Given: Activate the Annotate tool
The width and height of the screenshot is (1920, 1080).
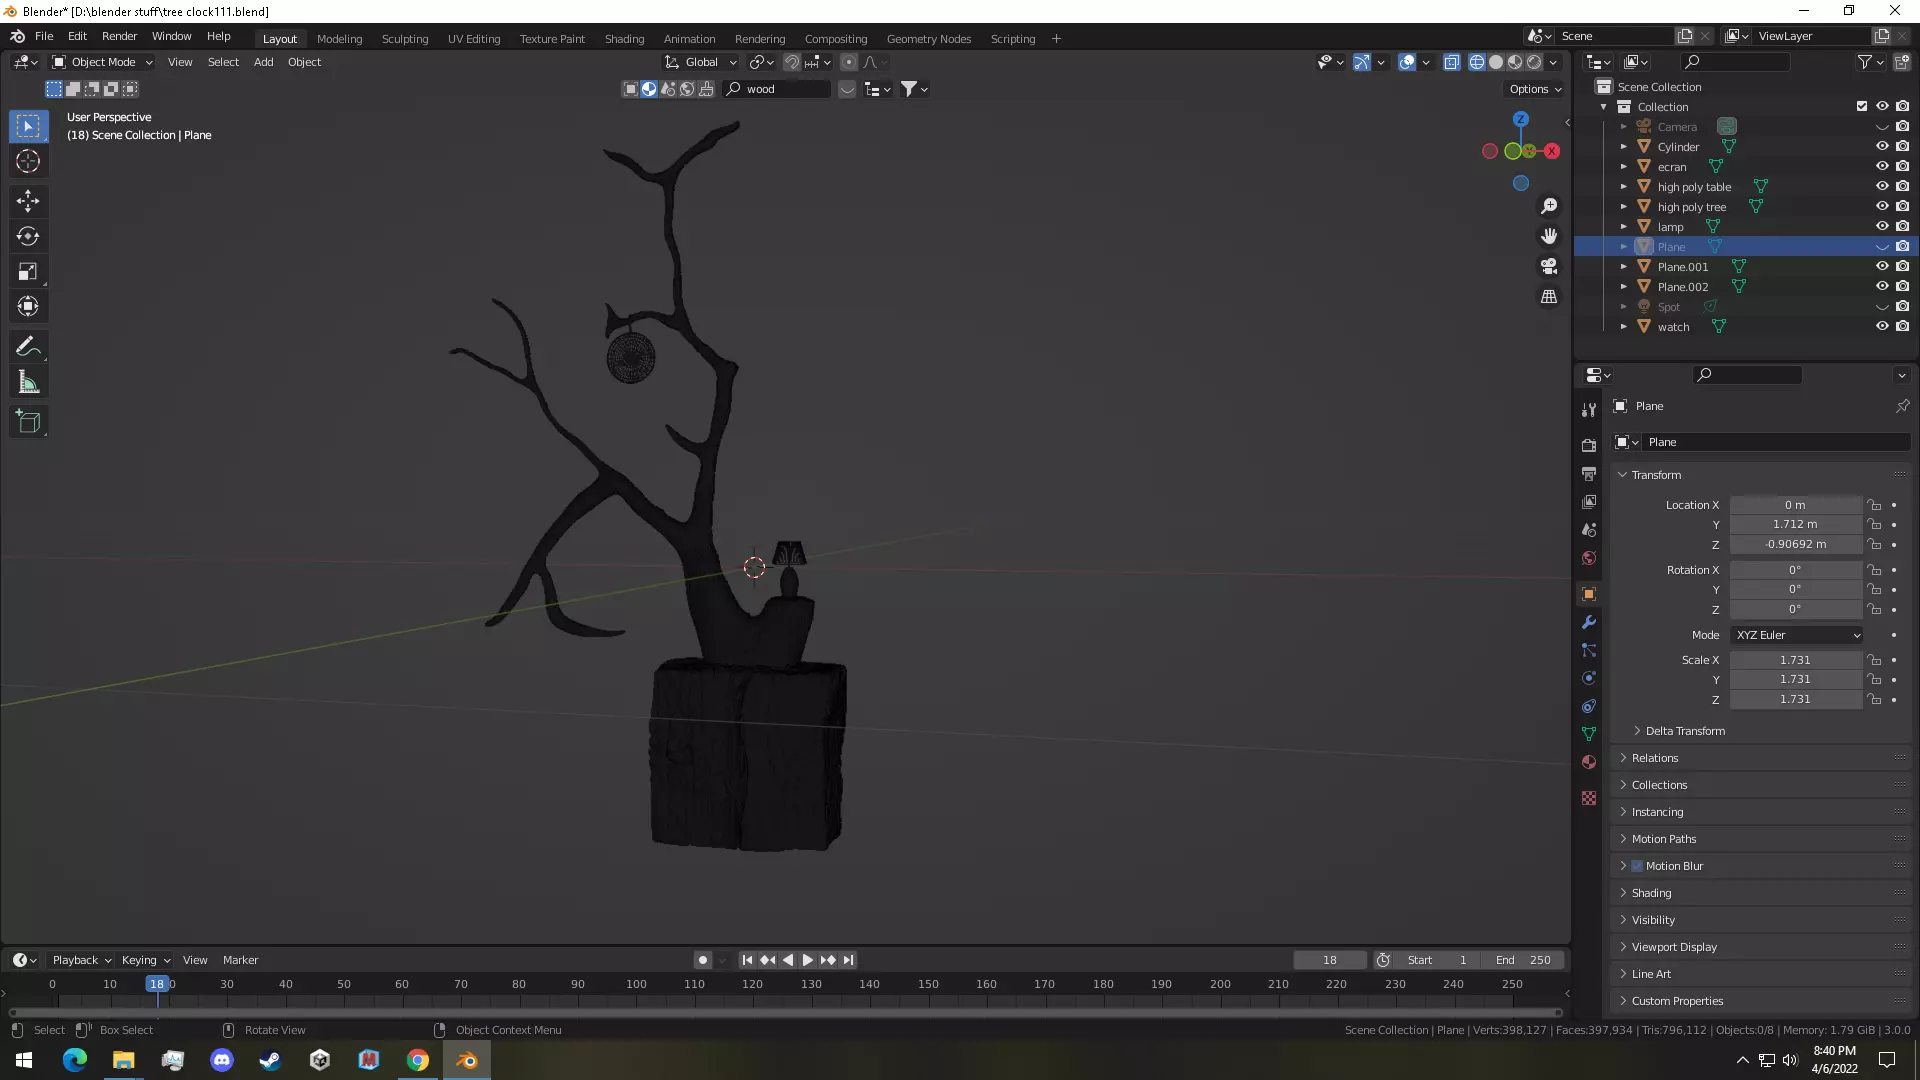Looking at the screenshot, I should (28, 347).
